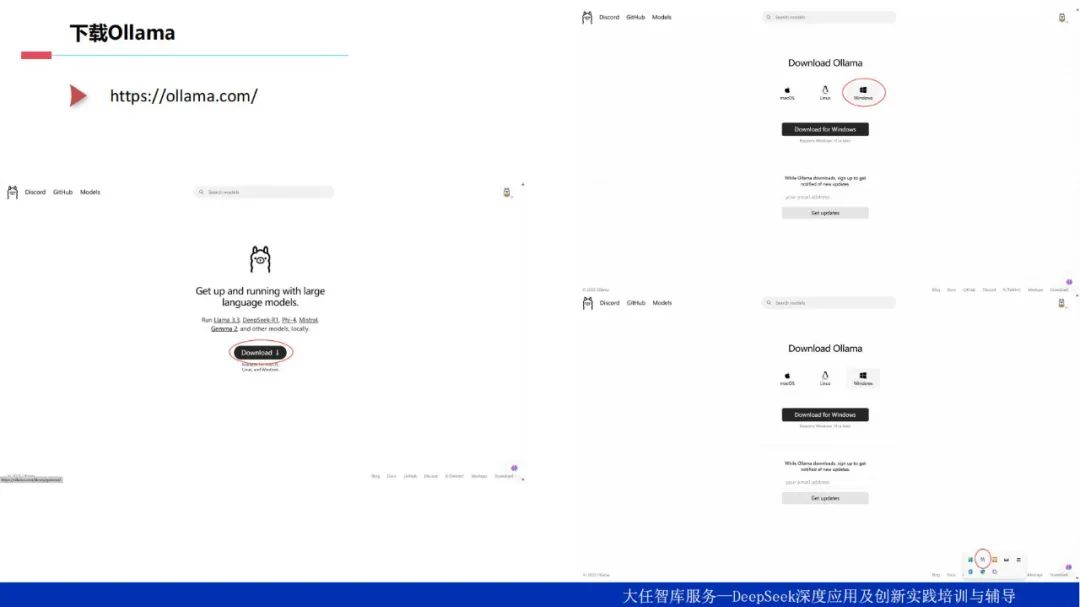Click the Download Ollama heading on the lower download page

[x=825, y=349]
